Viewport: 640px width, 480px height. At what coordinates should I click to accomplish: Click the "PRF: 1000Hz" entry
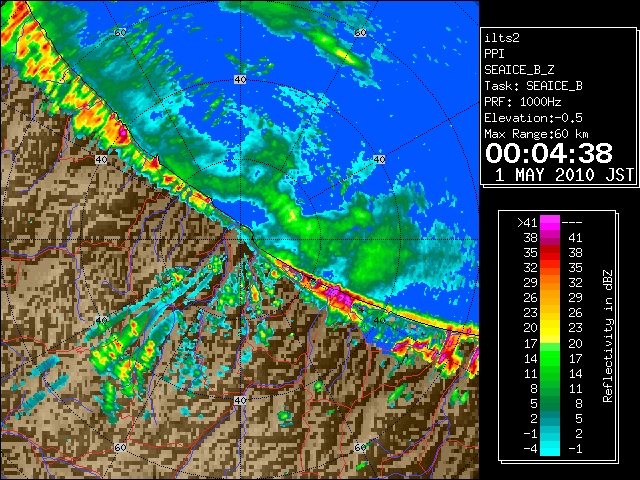tap(523, 102)
